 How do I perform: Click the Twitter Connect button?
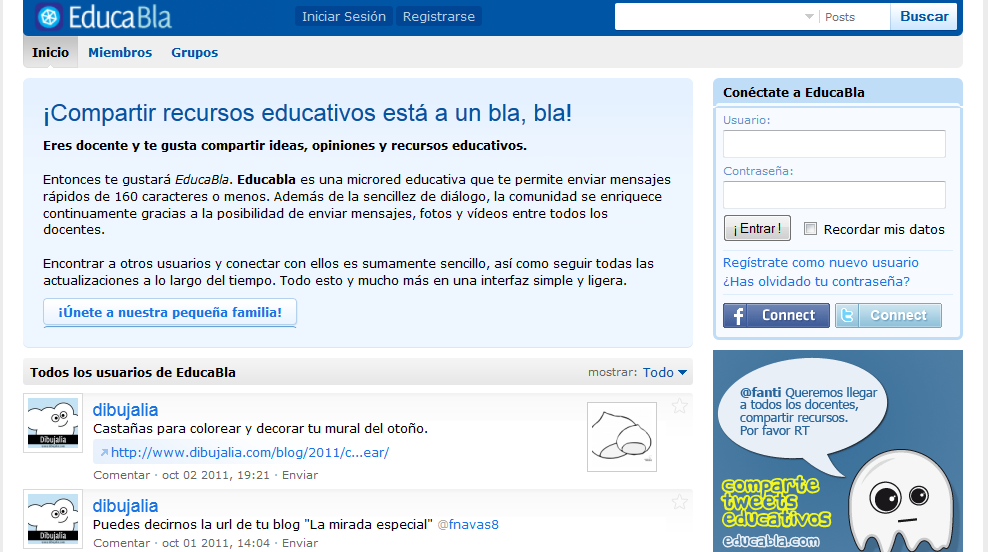(888, 315)
